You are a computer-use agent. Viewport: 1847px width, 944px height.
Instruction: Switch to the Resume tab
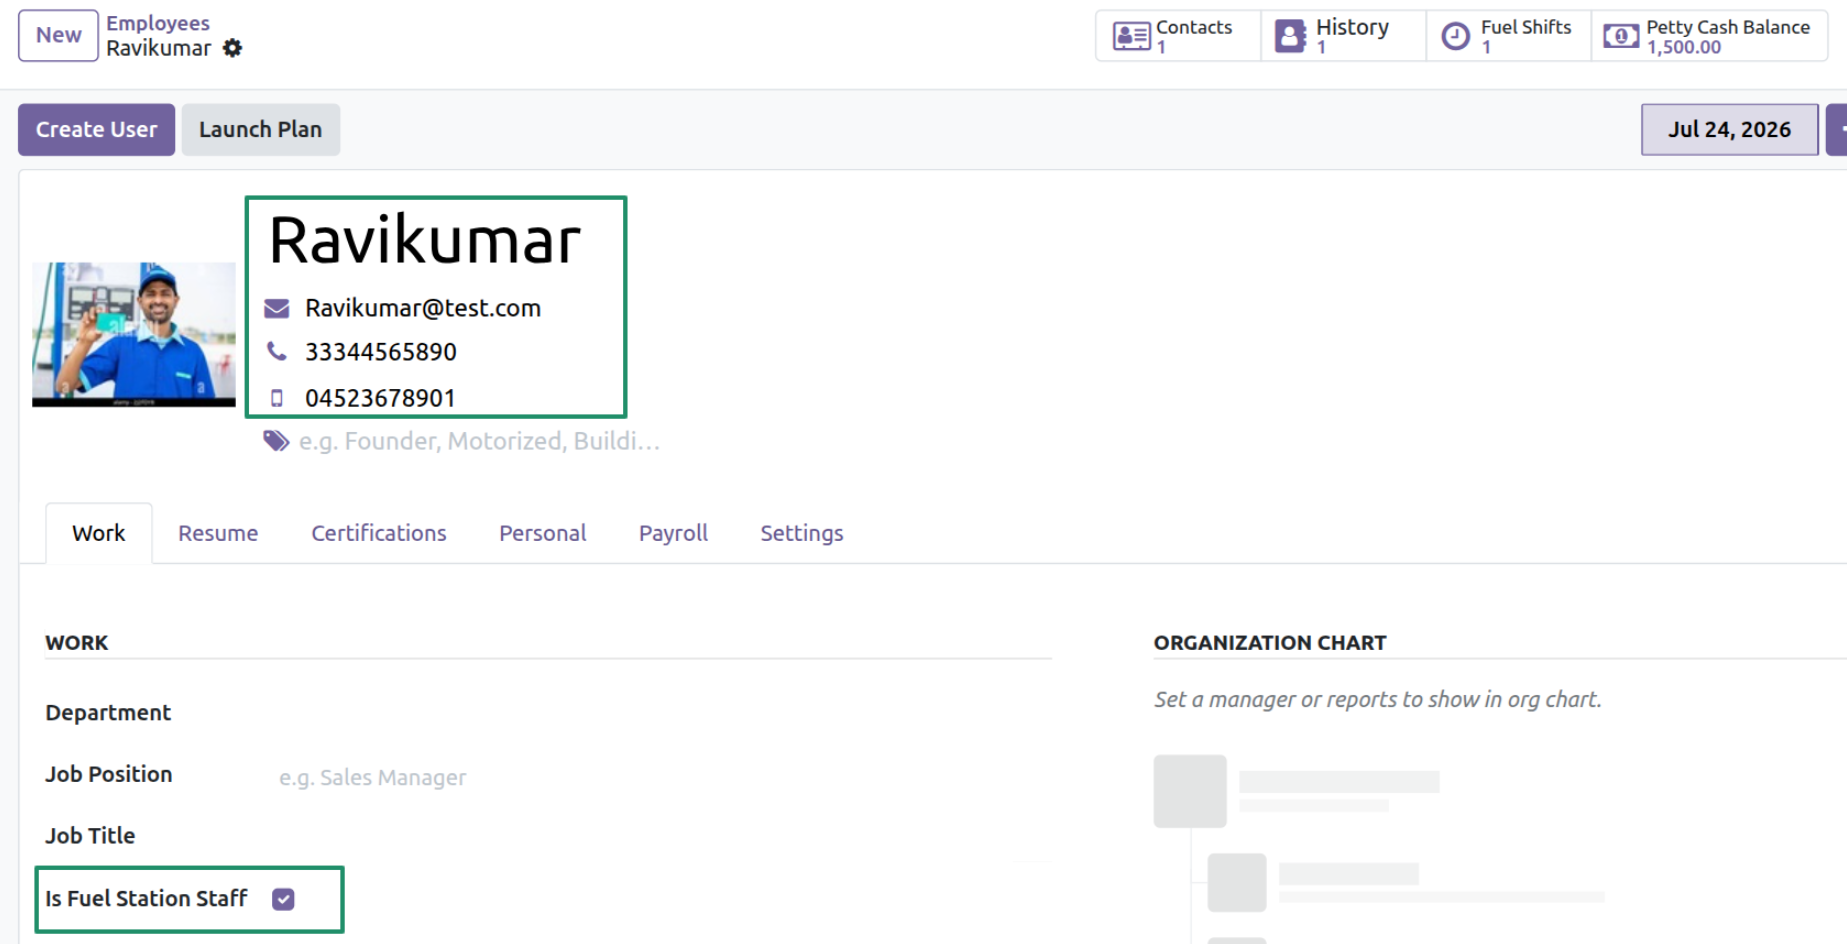click(218, 533)
